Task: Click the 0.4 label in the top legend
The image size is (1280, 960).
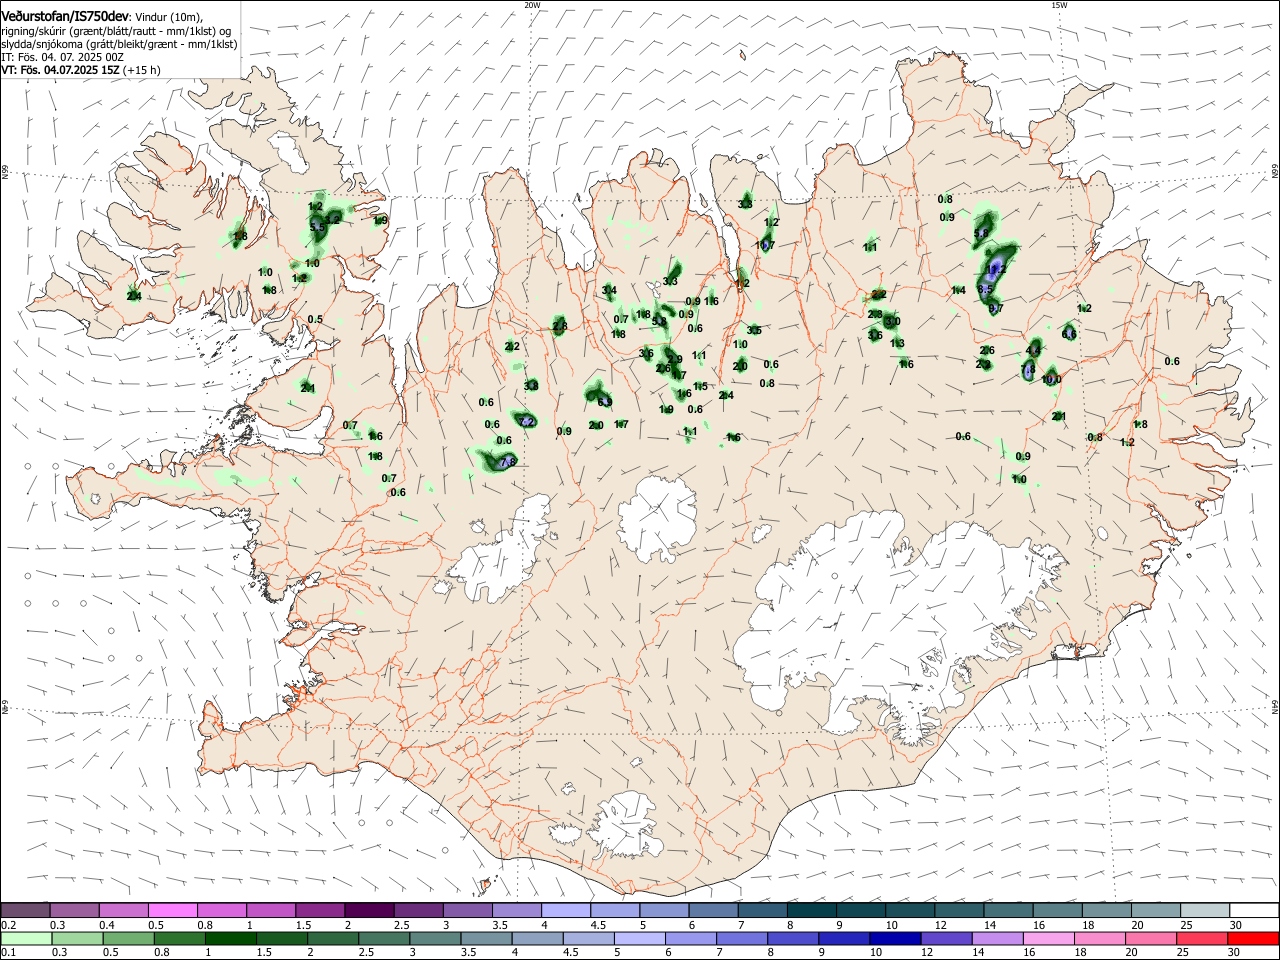Action: click(x=107, y=925)
